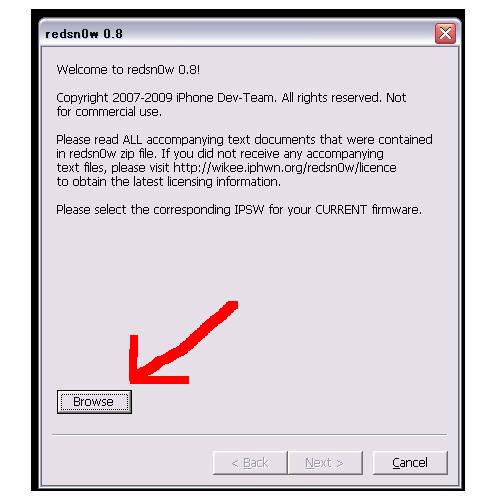Screen dimensions: 500x500
Task: Cancel the redsn0w setup wizard
Action: click(410, 463)
